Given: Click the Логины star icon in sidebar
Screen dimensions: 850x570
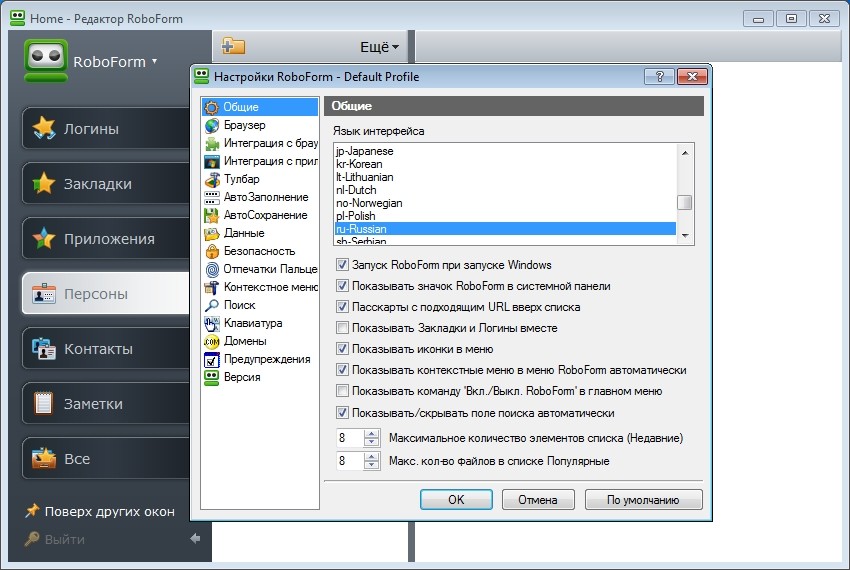Looking at the screenshot, I should pyautogui.click(x=44, y=129).
